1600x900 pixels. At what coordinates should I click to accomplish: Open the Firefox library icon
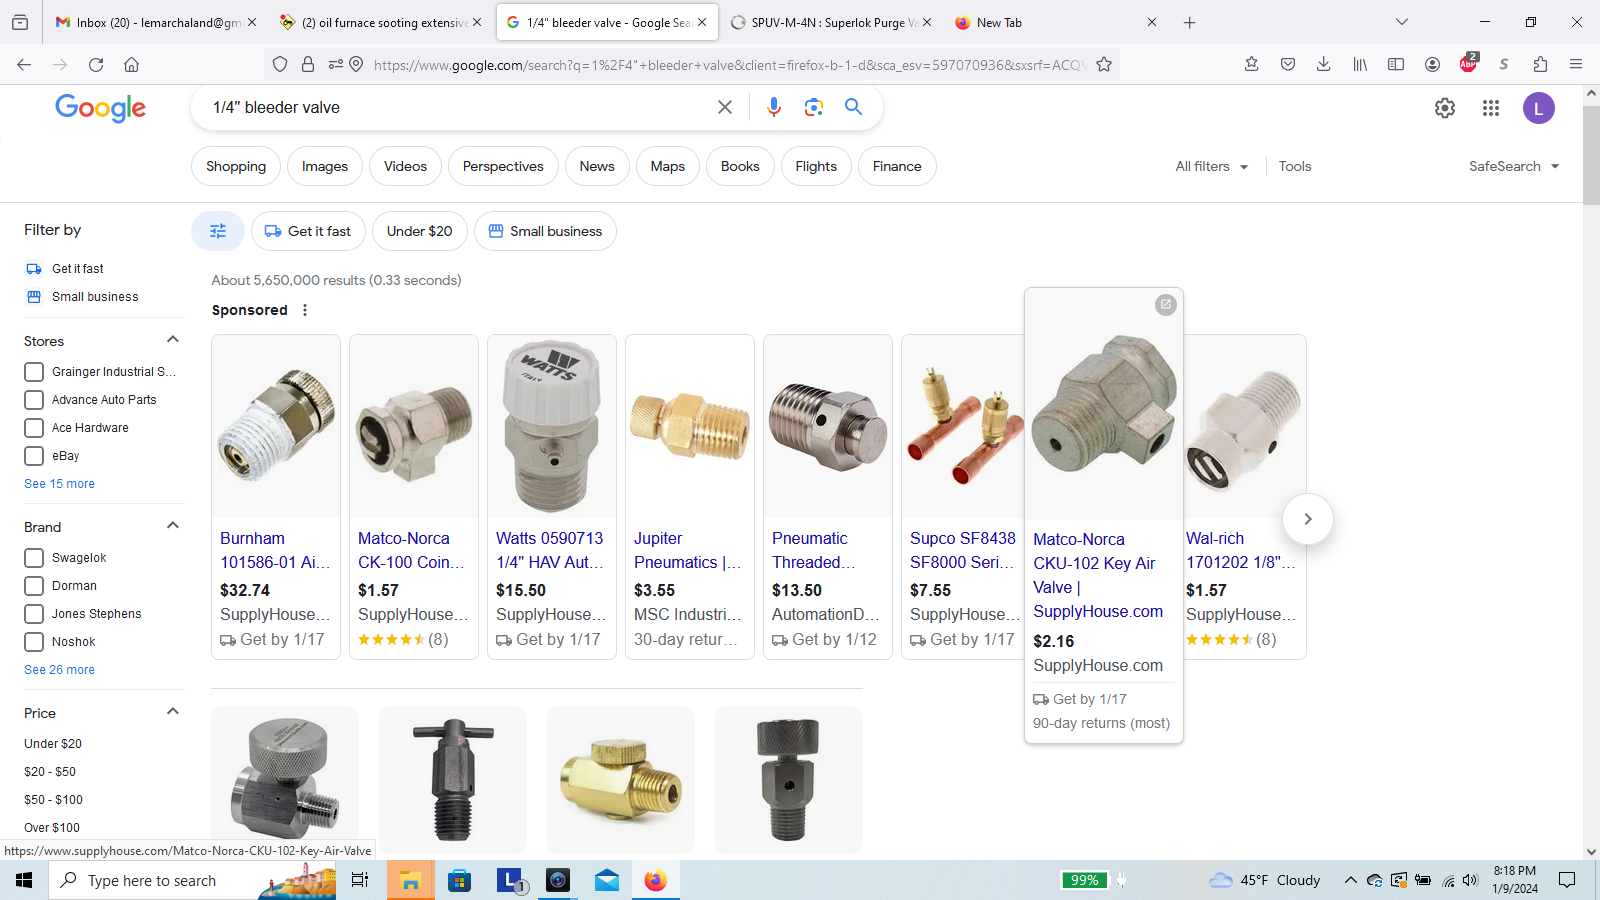click(x=1360, y=64)
